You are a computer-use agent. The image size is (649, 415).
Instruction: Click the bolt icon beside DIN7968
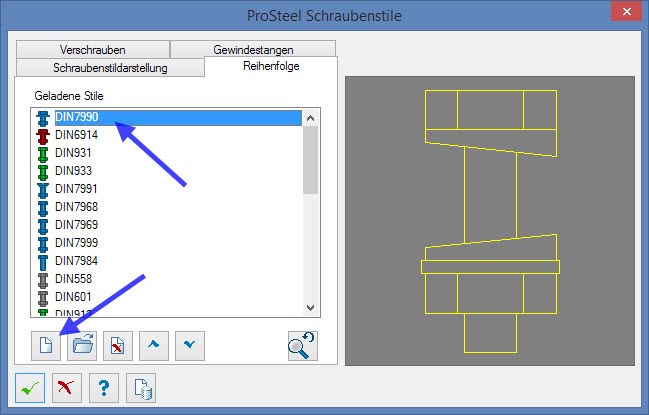43,208
